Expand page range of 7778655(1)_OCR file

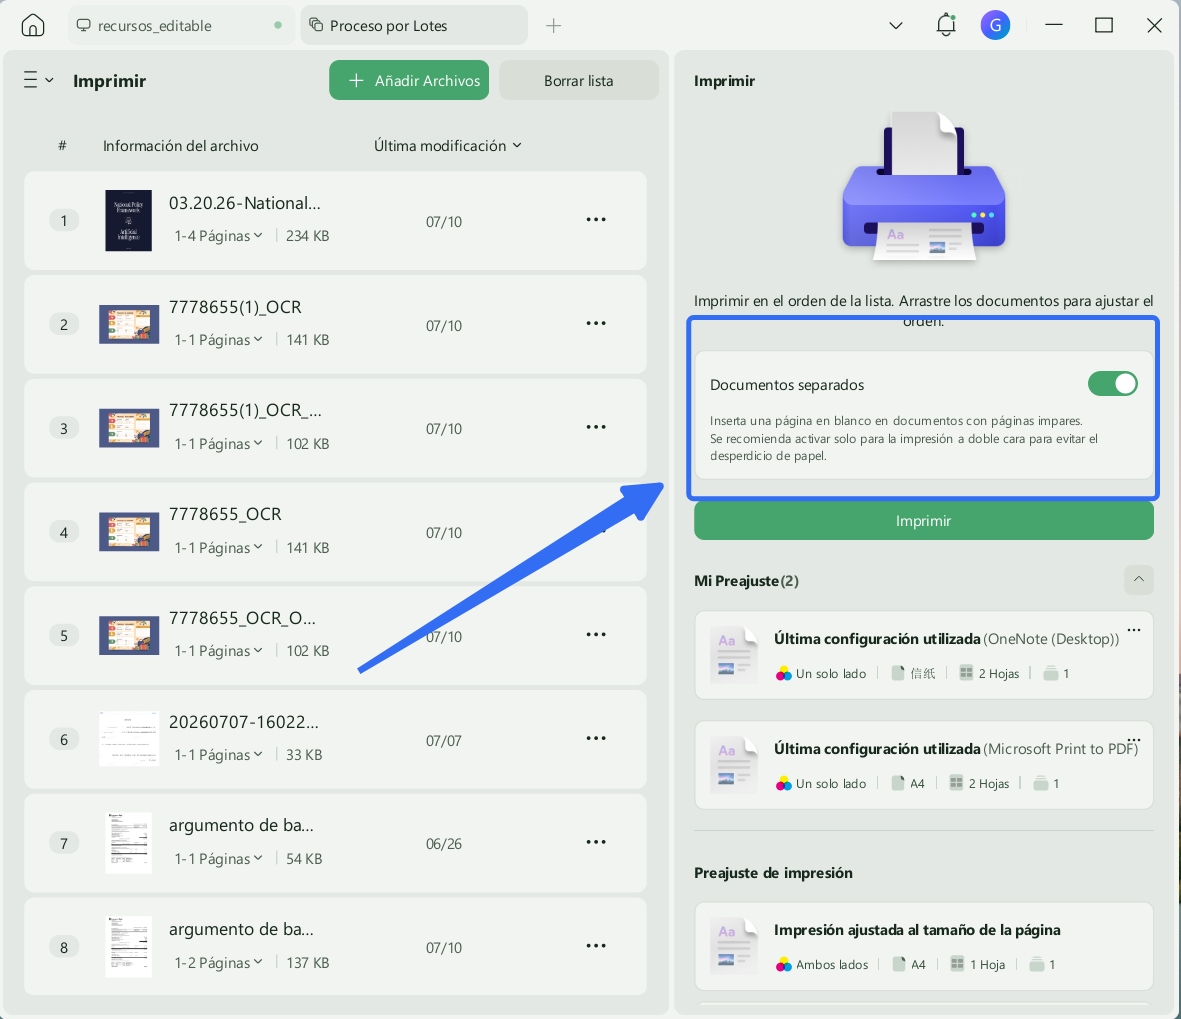coord(218,340)
